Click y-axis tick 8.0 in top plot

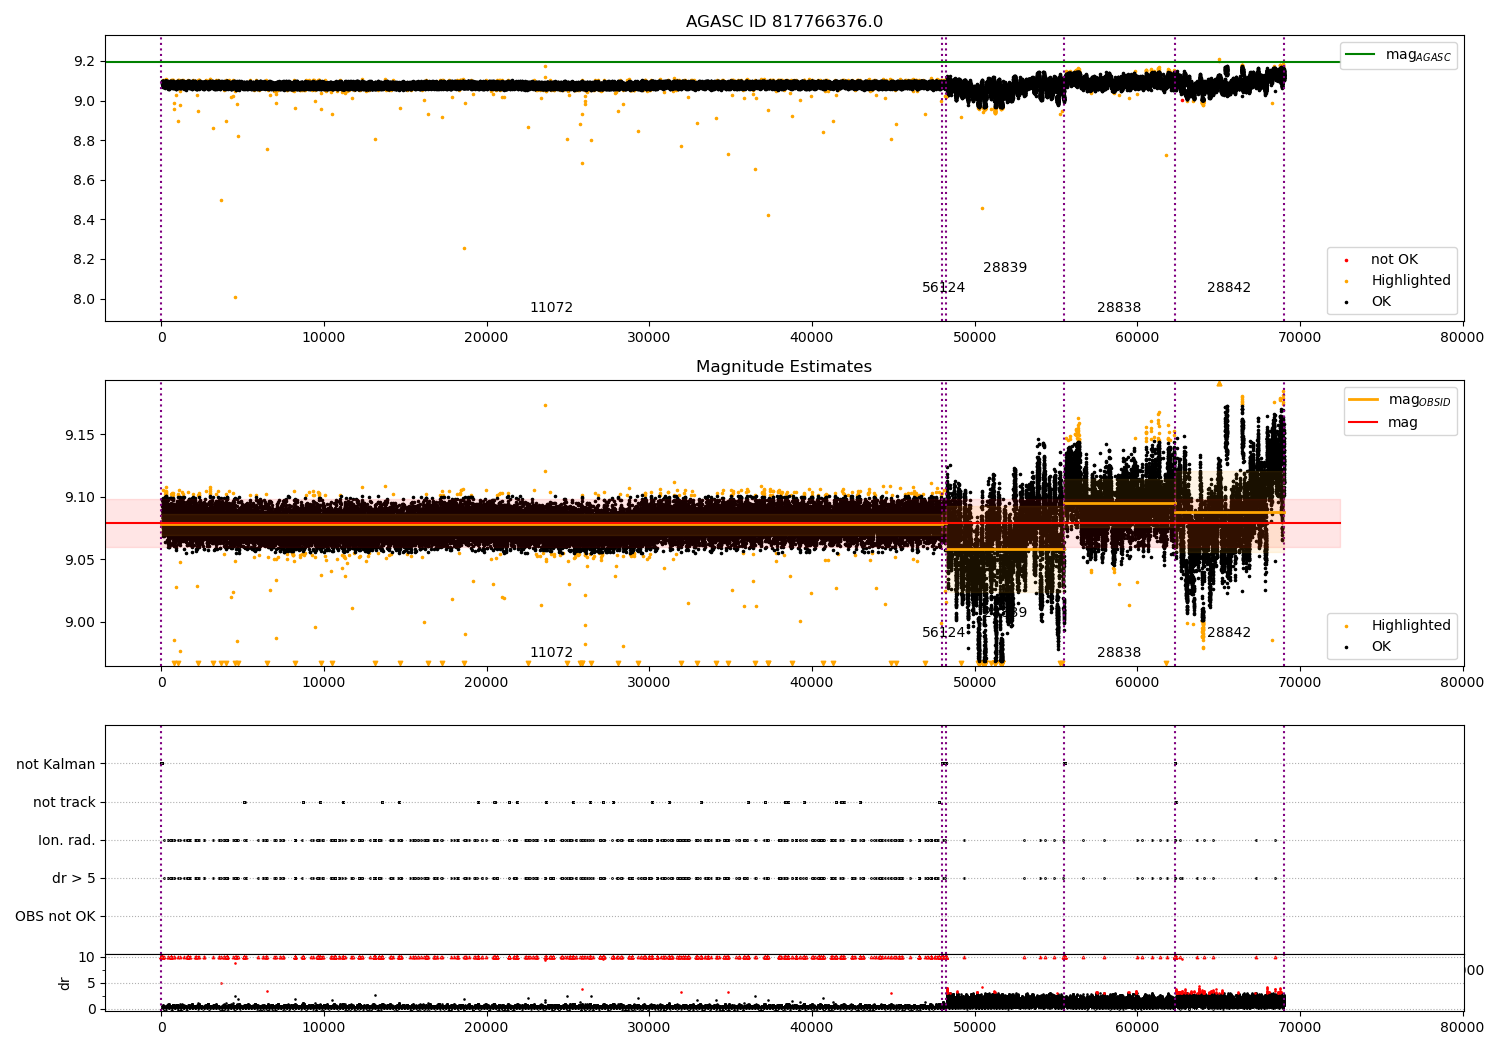click(84, 299)
